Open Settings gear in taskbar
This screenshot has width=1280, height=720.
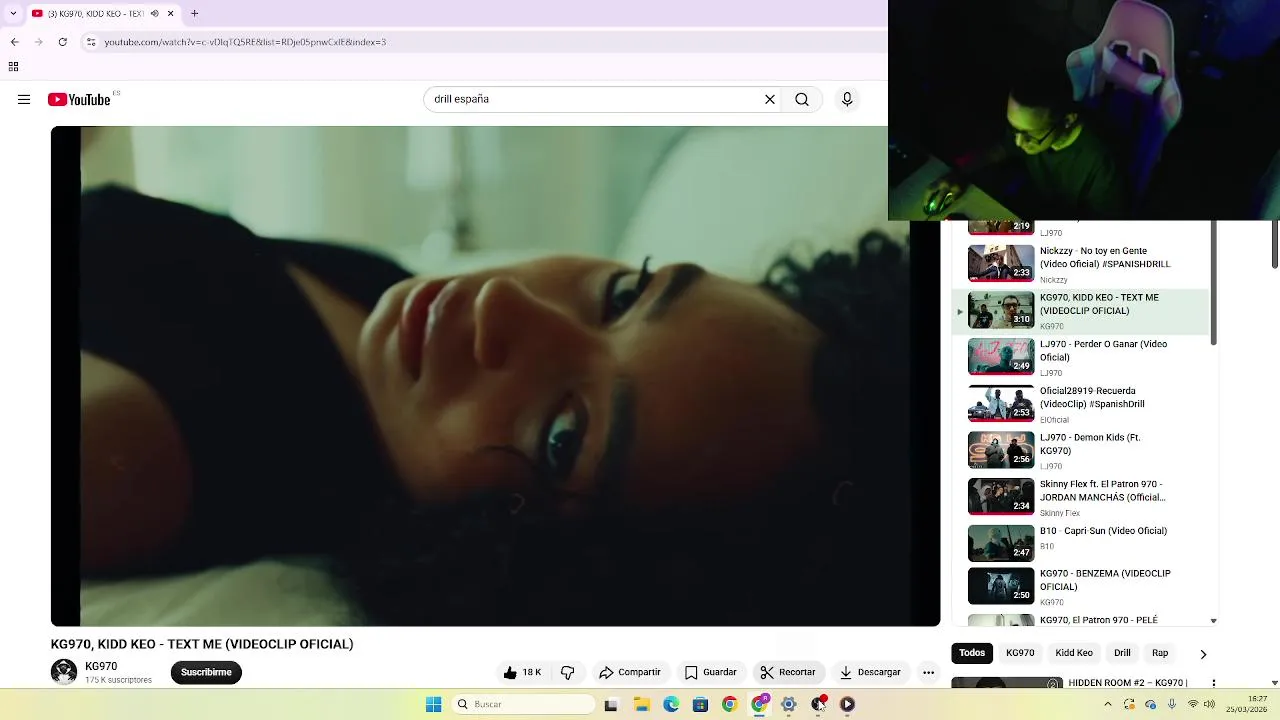click(789, 704)
